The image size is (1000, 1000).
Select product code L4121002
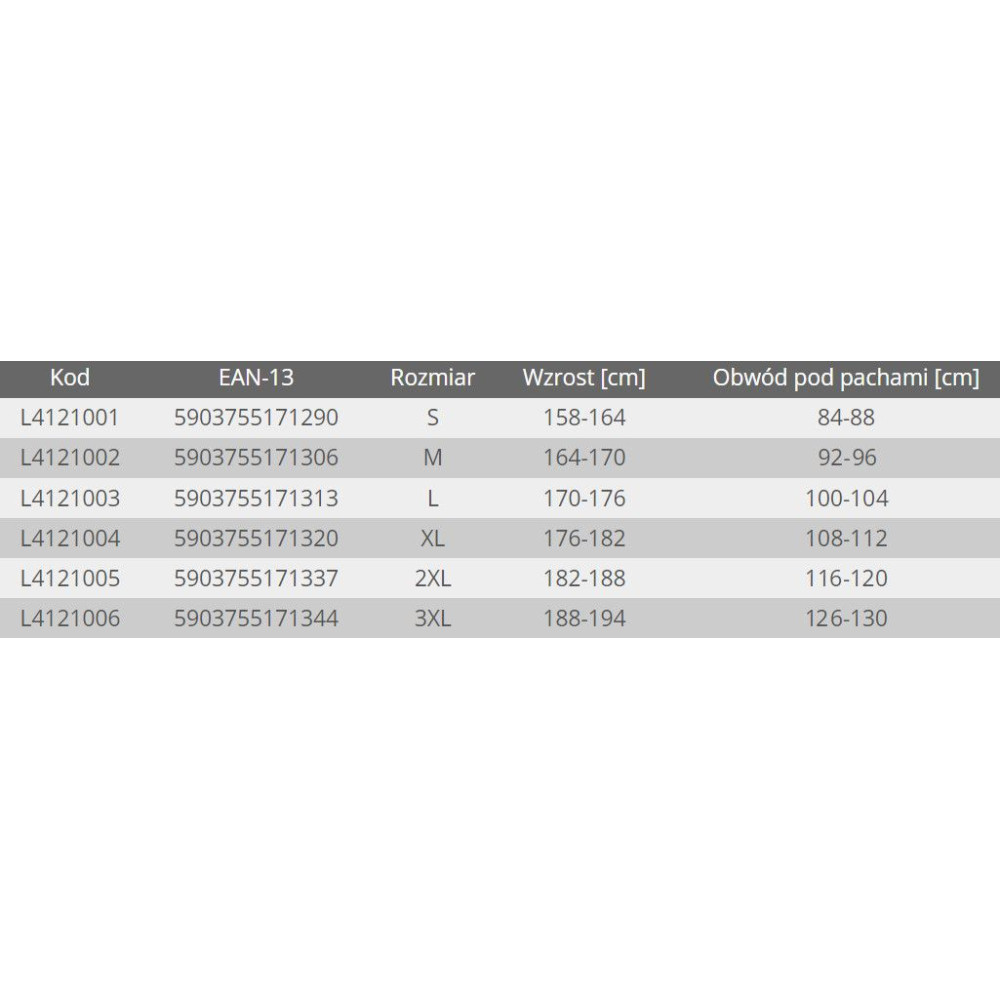(x=70, y=458)
